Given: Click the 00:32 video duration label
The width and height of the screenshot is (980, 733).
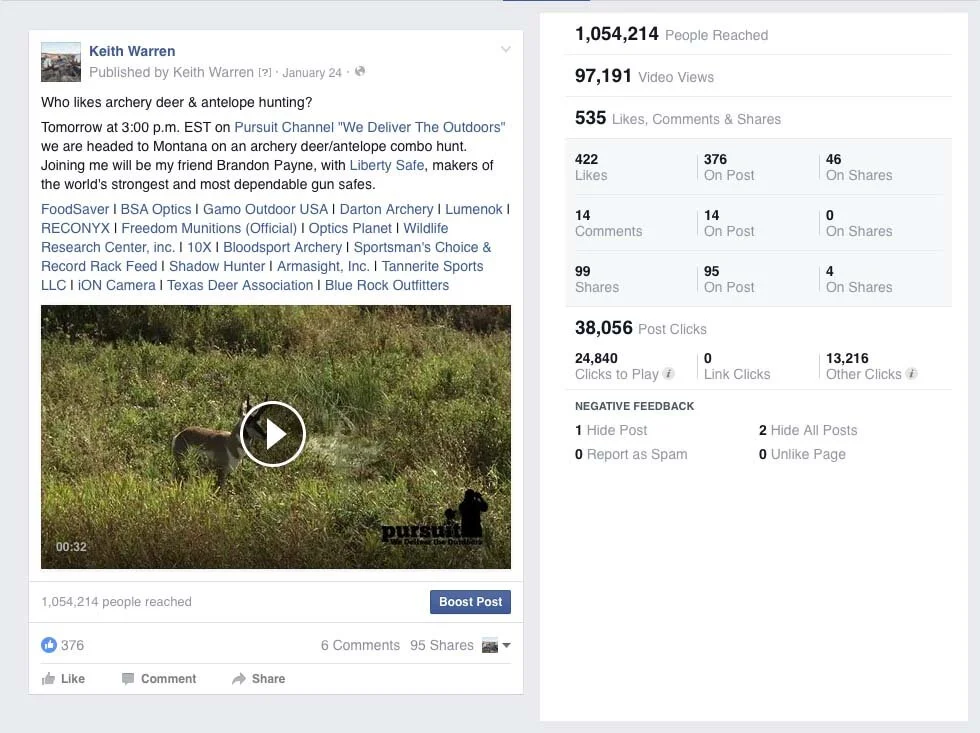Looking at the screenshot, I should 71,547.
